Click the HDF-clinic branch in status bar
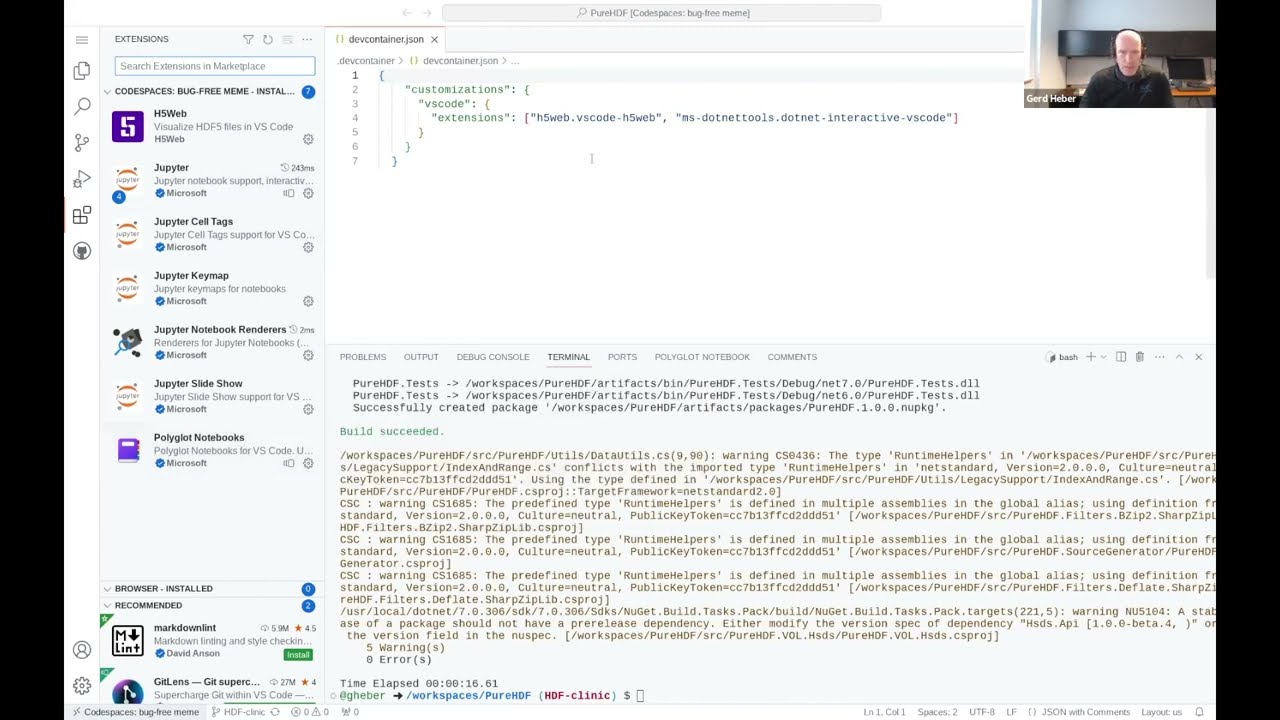This screenshot has height=720, width=1280. pyautogui.click(x=238, y=712)
